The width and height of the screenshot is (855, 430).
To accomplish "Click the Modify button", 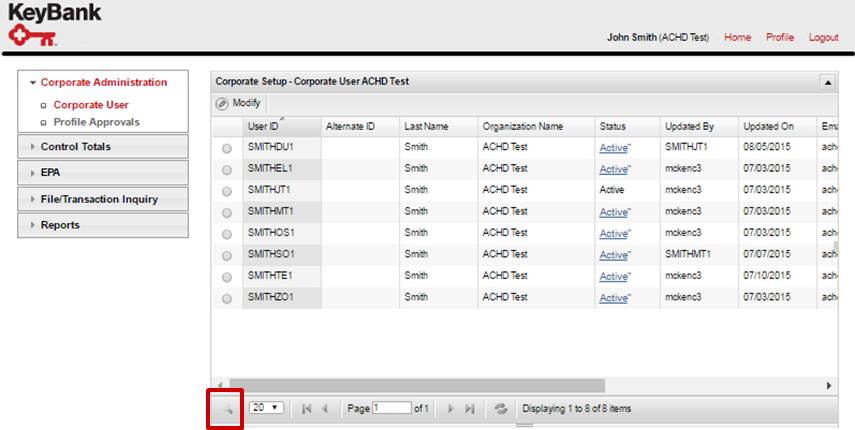I will (239, 104).
